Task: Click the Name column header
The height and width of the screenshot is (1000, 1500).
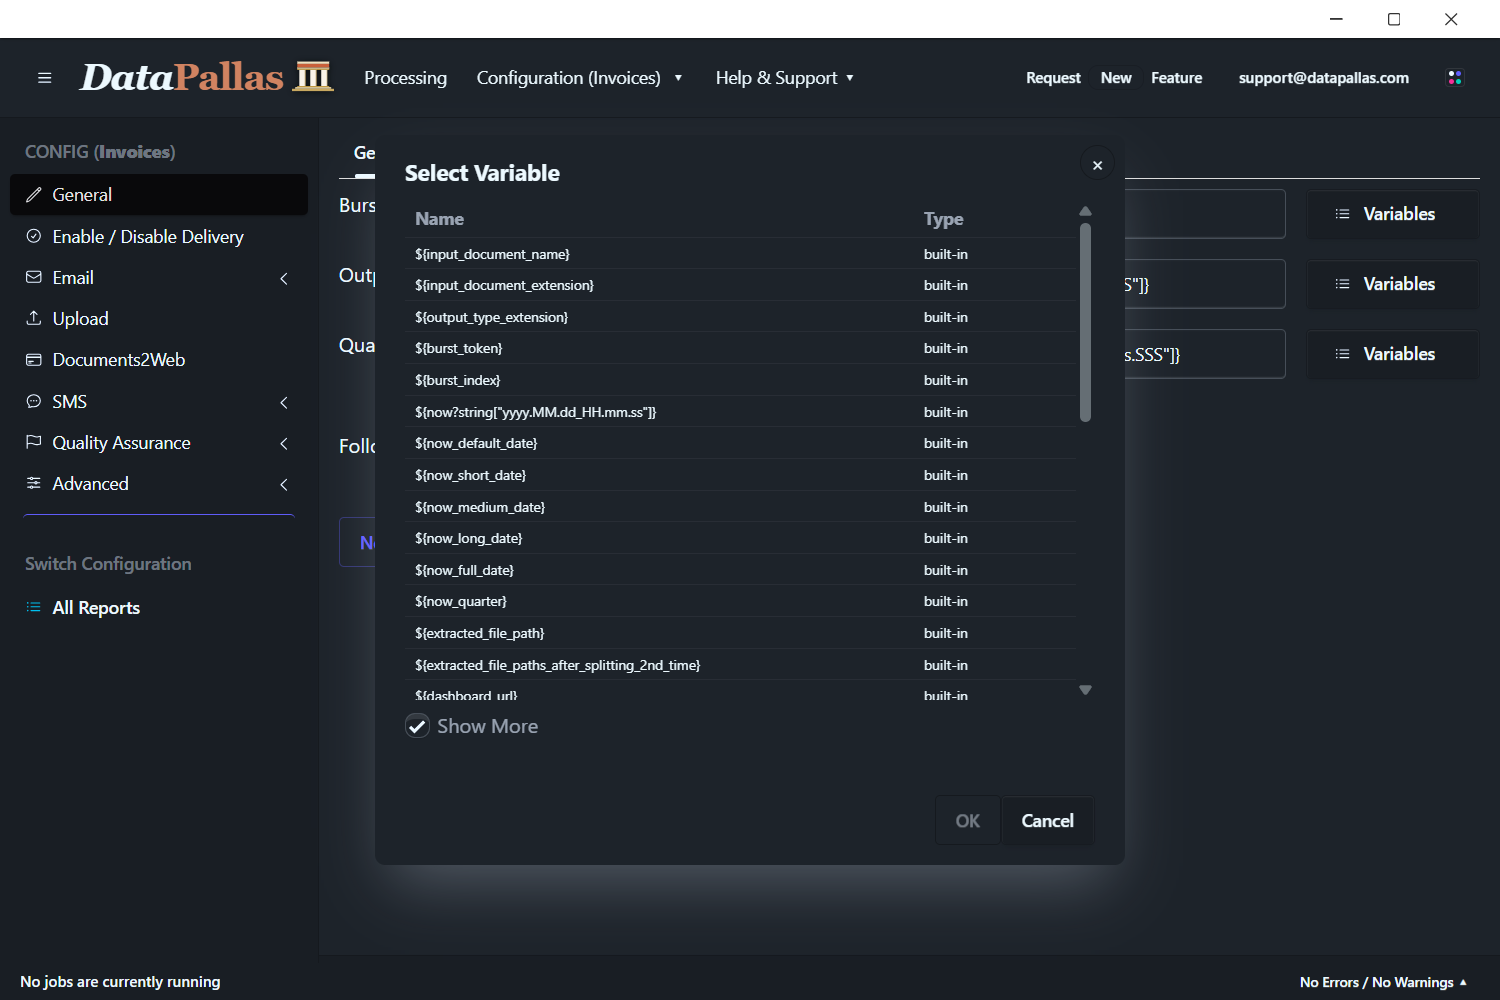Action: click(x=439, y=219)
